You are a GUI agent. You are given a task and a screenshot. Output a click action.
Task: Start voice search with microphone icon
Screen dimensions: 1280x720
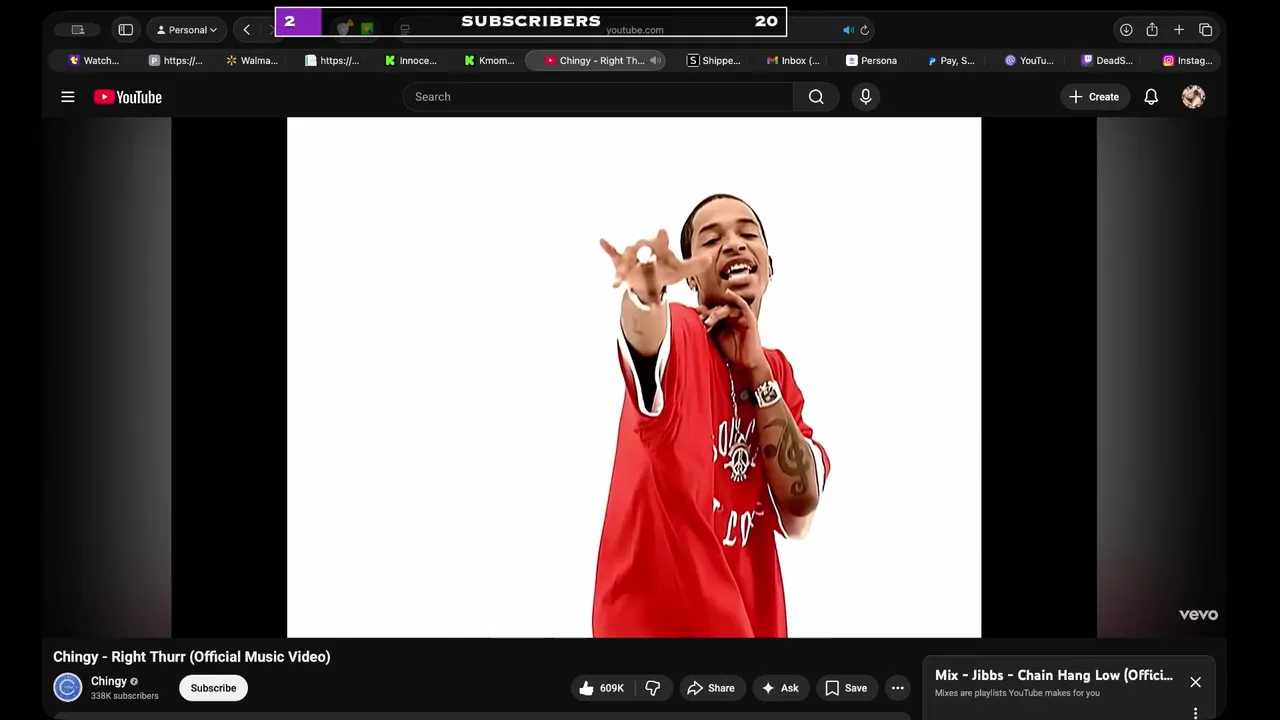pos(866,97)
